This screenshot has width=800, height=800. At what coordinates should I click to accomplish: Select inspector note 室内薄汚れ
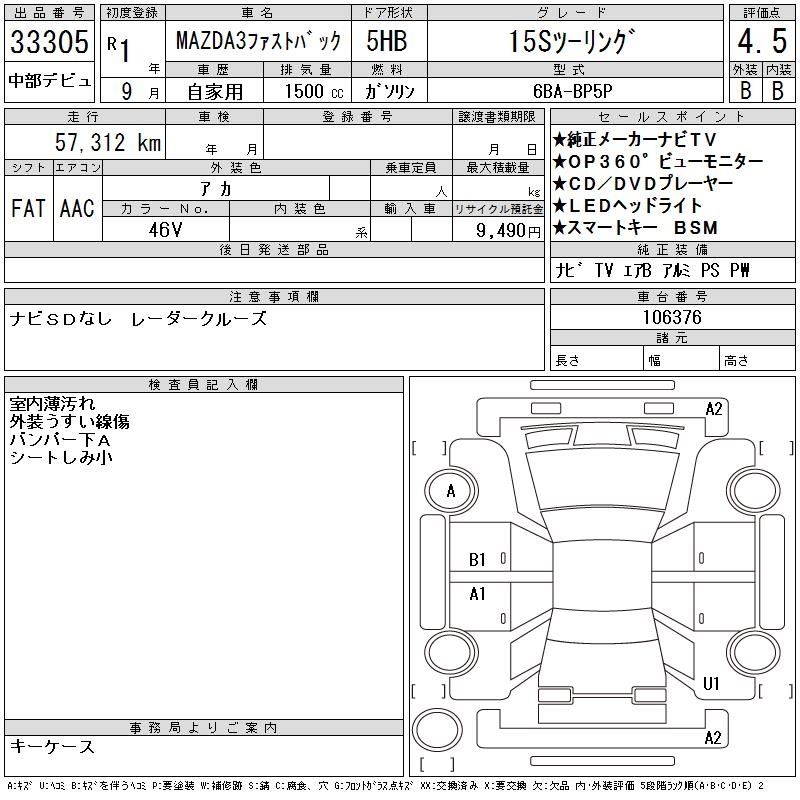tap(52, 404)
